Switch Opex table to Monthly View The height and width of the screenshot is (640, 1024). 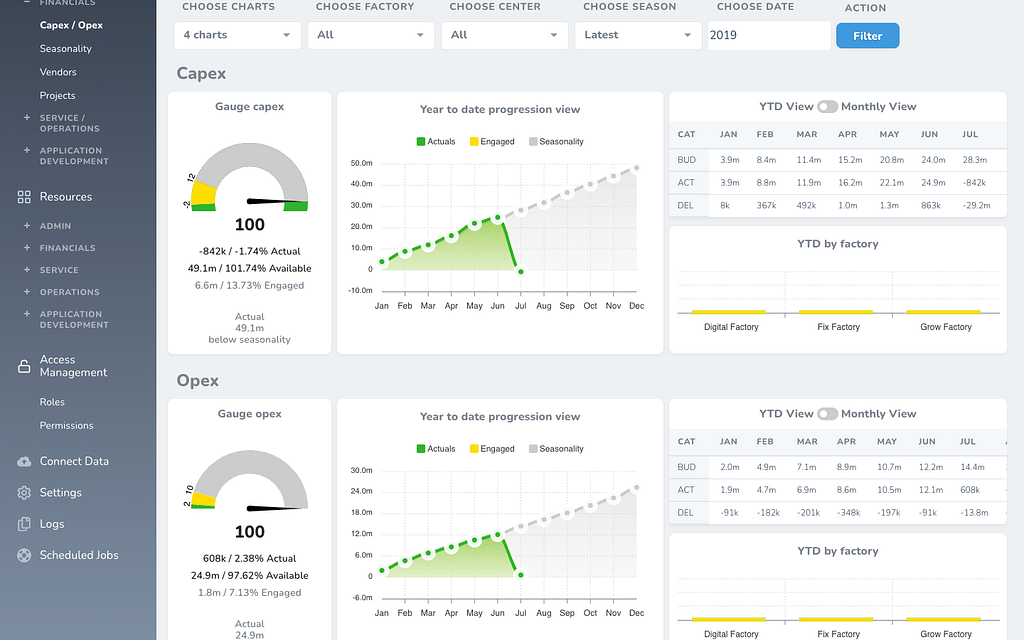[827, 414]
